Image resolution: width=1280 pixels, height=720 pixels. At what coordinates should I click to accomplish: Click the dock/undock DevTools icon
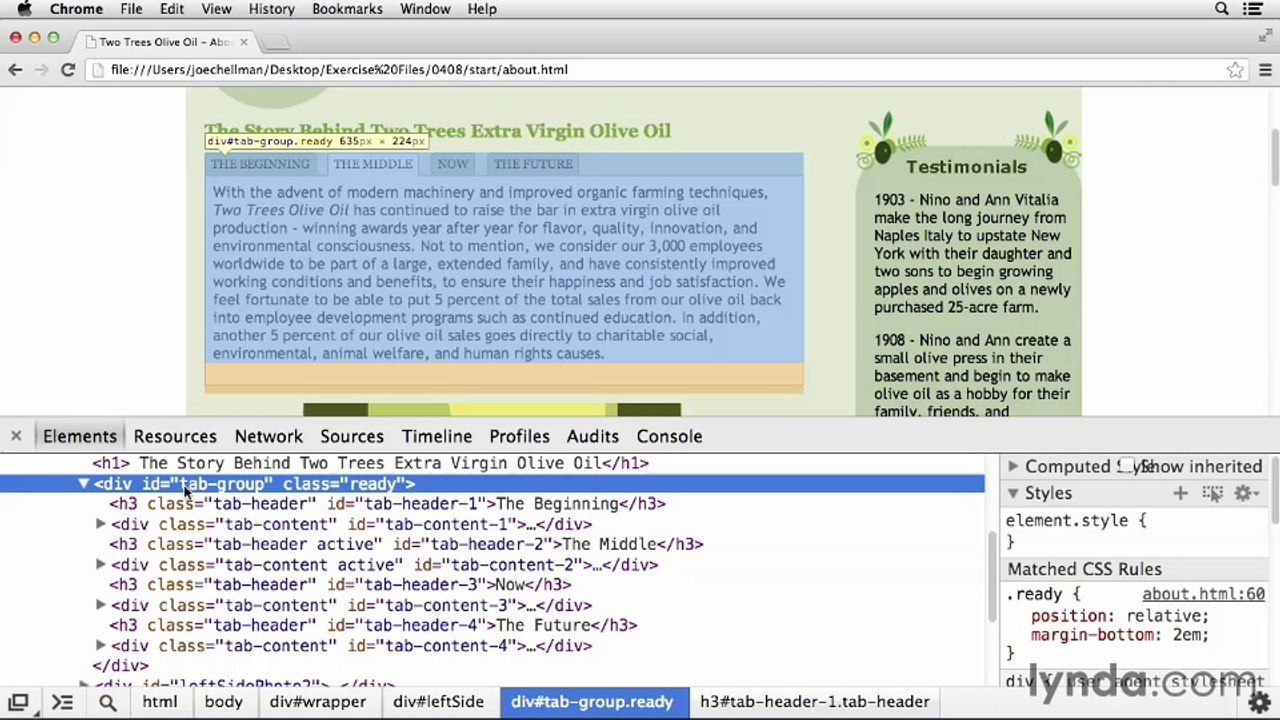18,702
